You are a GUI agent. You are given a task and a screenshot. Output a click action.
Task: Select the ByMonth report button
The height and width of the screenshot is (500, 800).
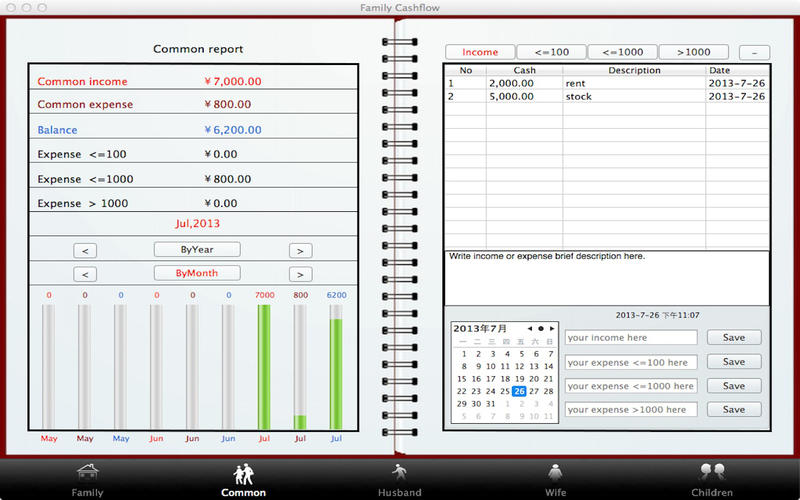pyautogui.click(x=197, y=273)
